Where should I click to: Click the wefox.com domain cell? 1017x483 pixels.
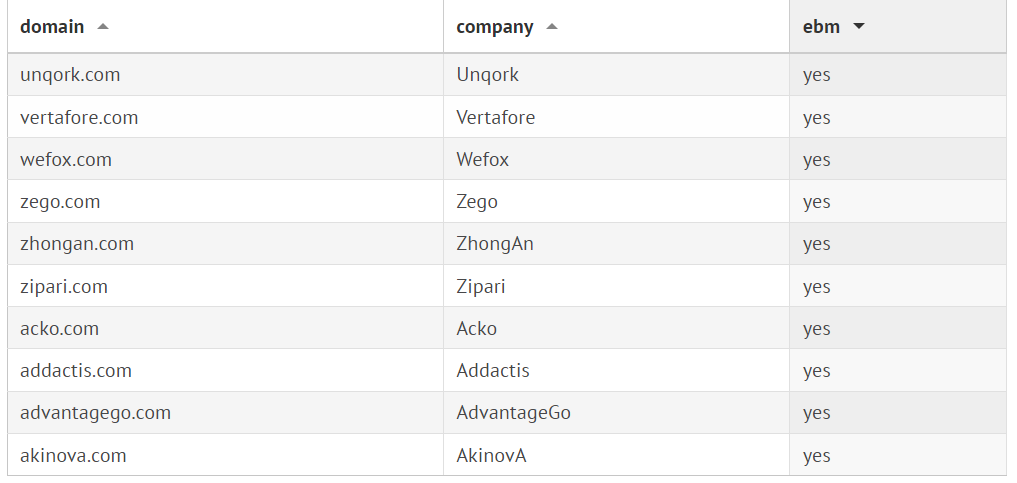point(66,160)
